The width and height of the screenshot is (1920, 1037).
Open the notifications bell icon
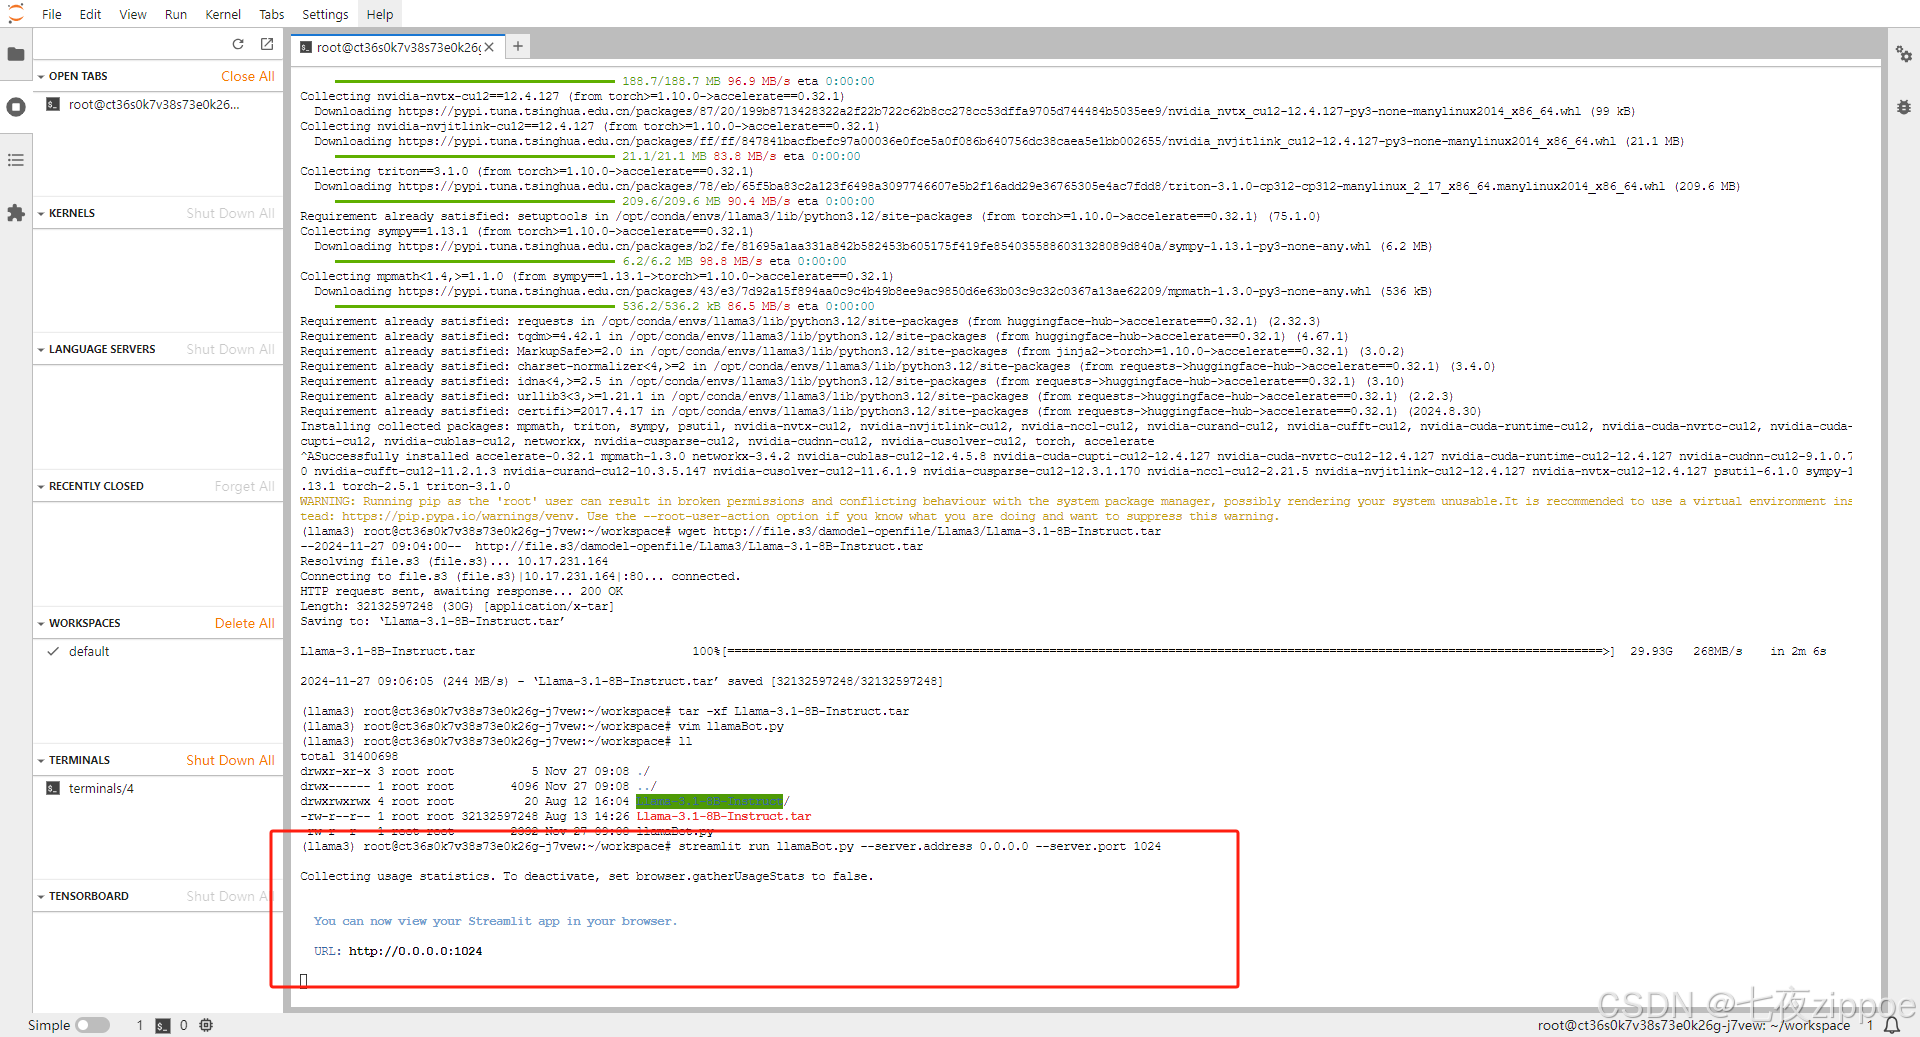pyautogui.click(x=1892, y=1025)
